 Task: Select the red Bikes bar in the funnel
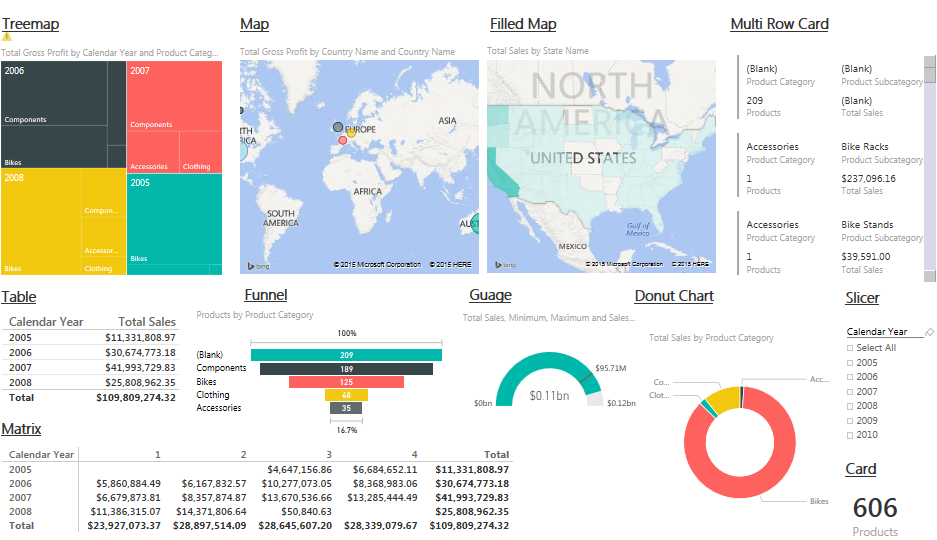pos(346,382)
